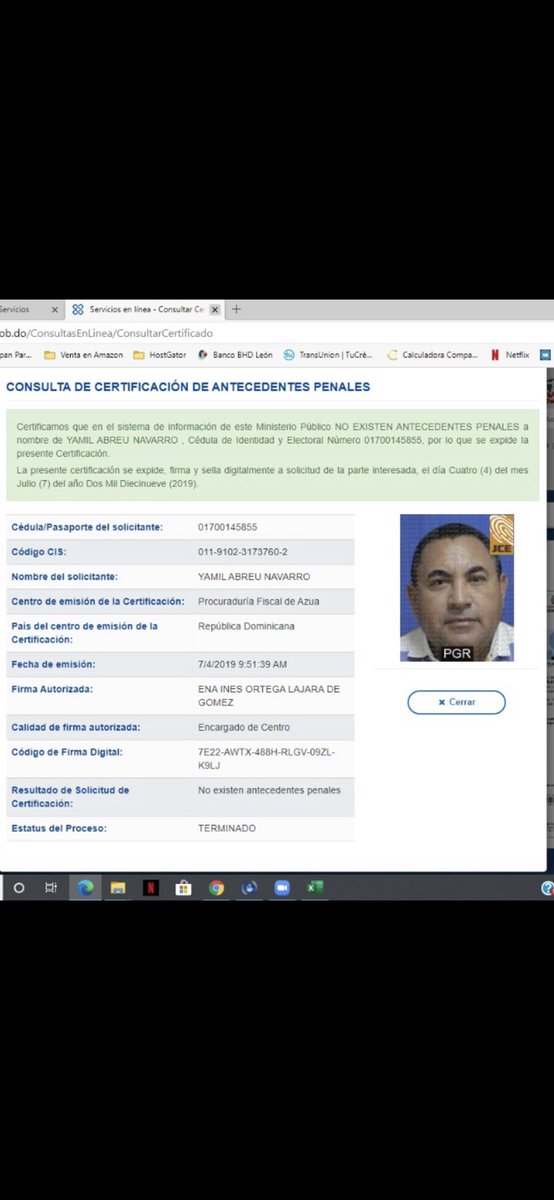Click 'Estatus del Proceso' label
Screen dimensions: 554x1200
[x=58, y=828]
